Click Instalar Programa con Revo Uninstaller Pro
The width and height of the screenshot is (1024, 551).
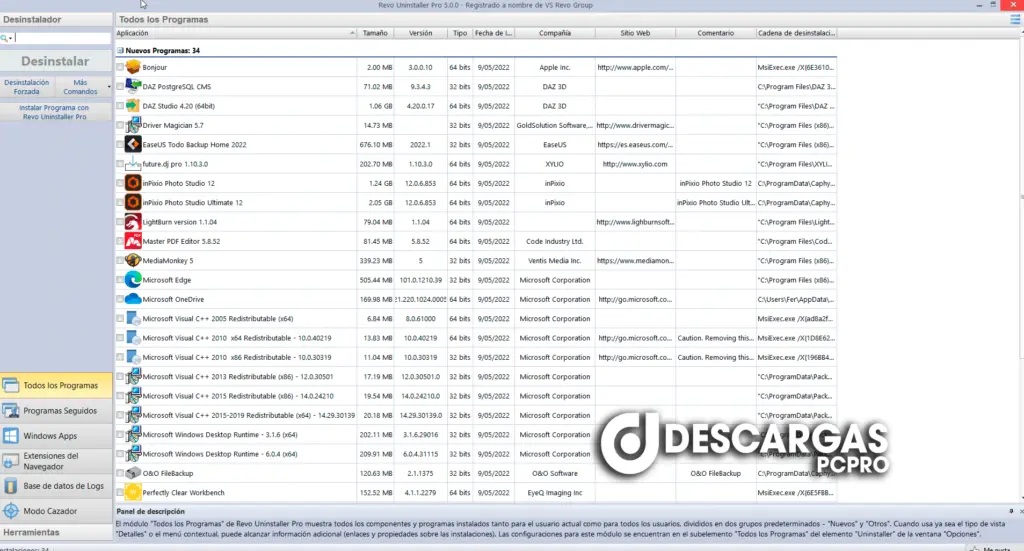click(x=55, y=112)
